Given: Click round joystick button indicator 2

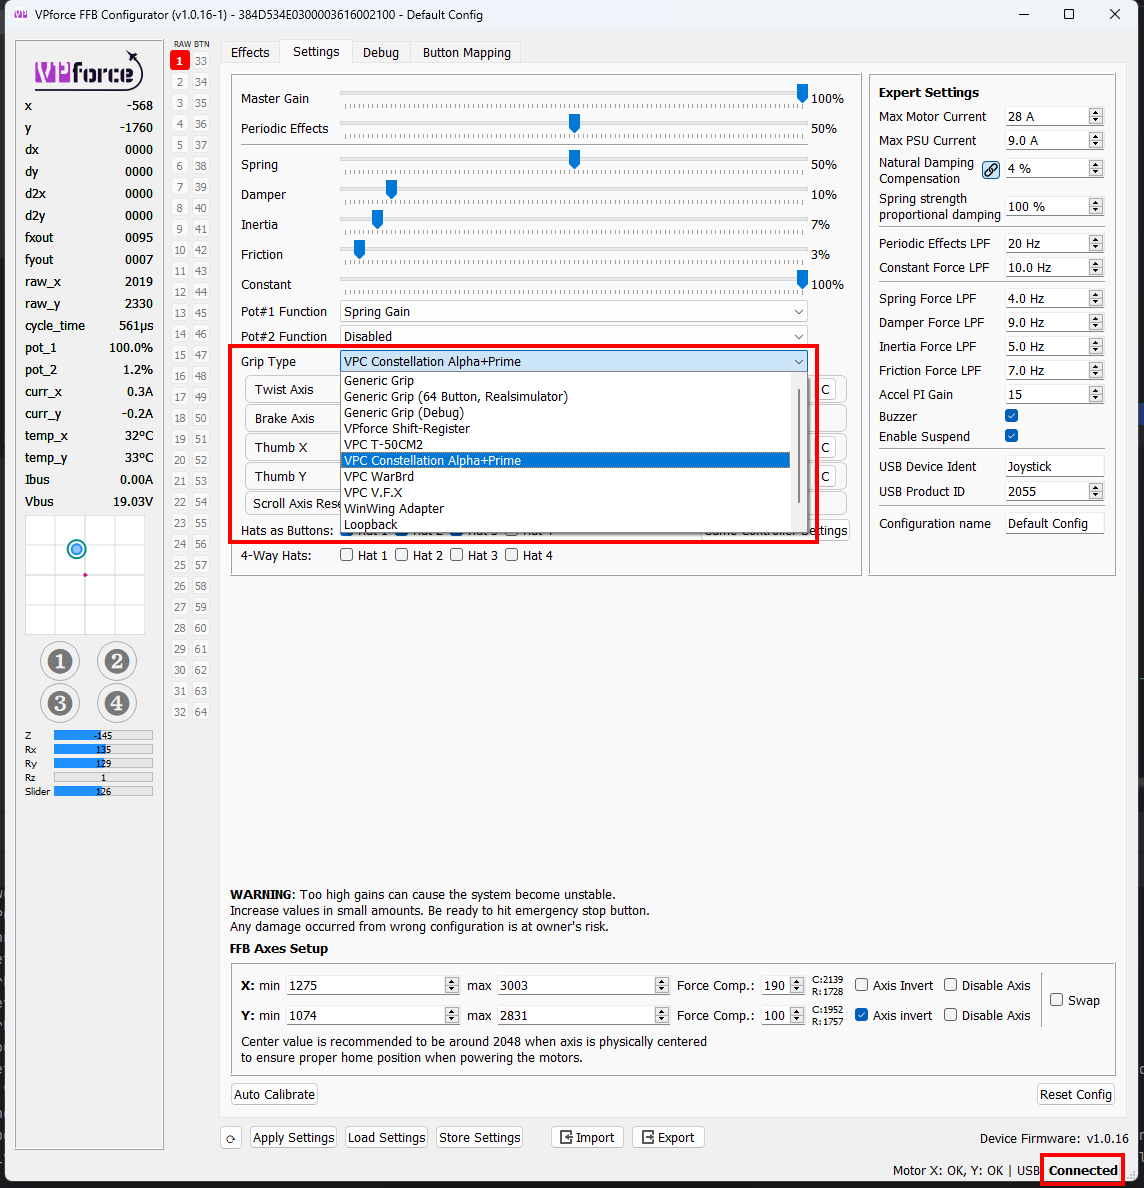Looking at the screenshot, I should (117, 661).
